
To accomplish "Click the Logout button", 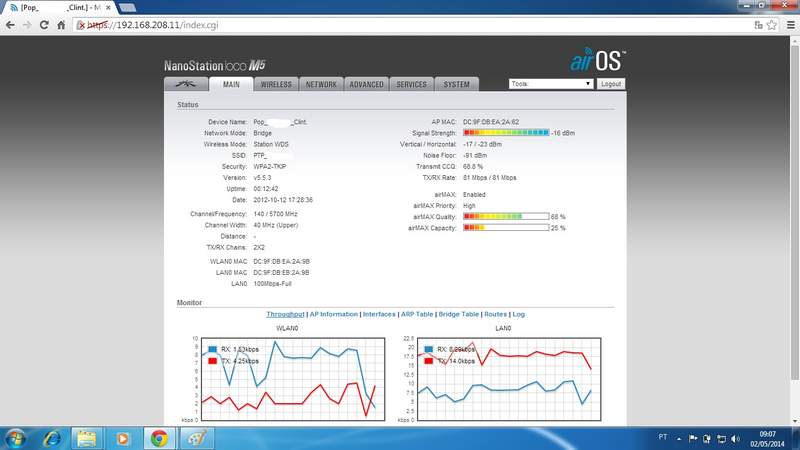I will pyautogui.click(x=611, y=84).
